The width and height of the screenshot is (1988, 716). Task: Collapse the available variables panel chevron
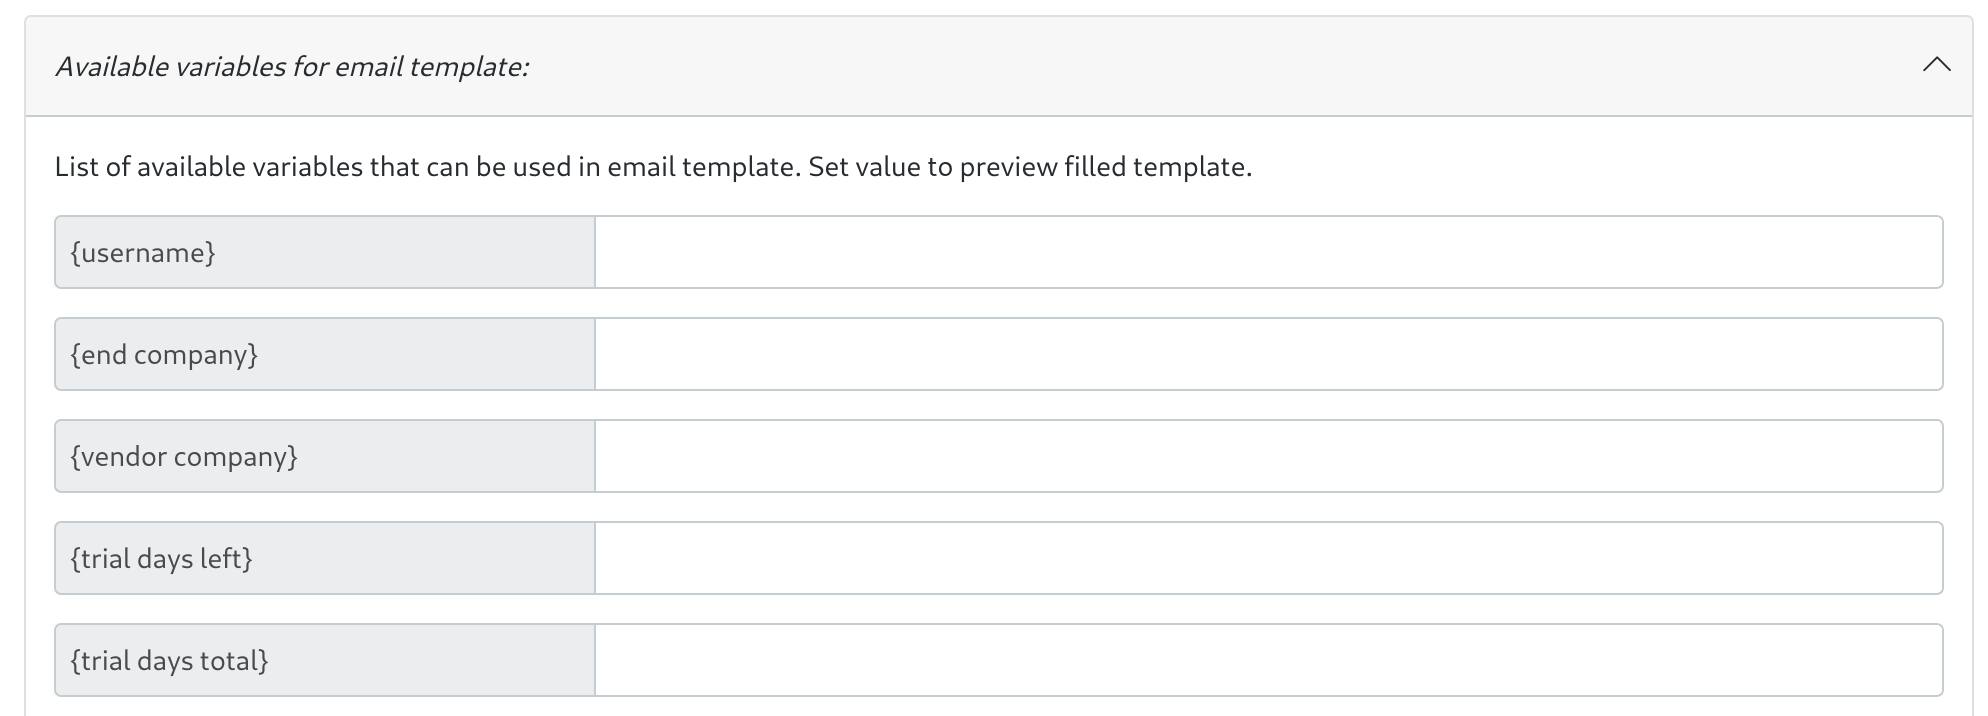(x=1936, y=66)
